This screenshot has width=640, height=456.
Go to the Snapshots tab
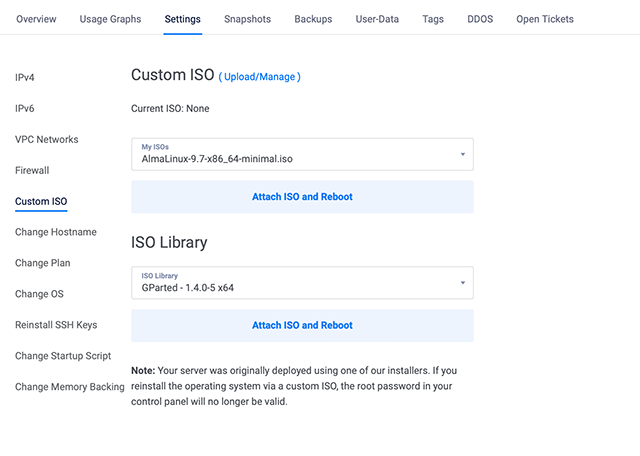pyautogui.click(x=247, y=19)
